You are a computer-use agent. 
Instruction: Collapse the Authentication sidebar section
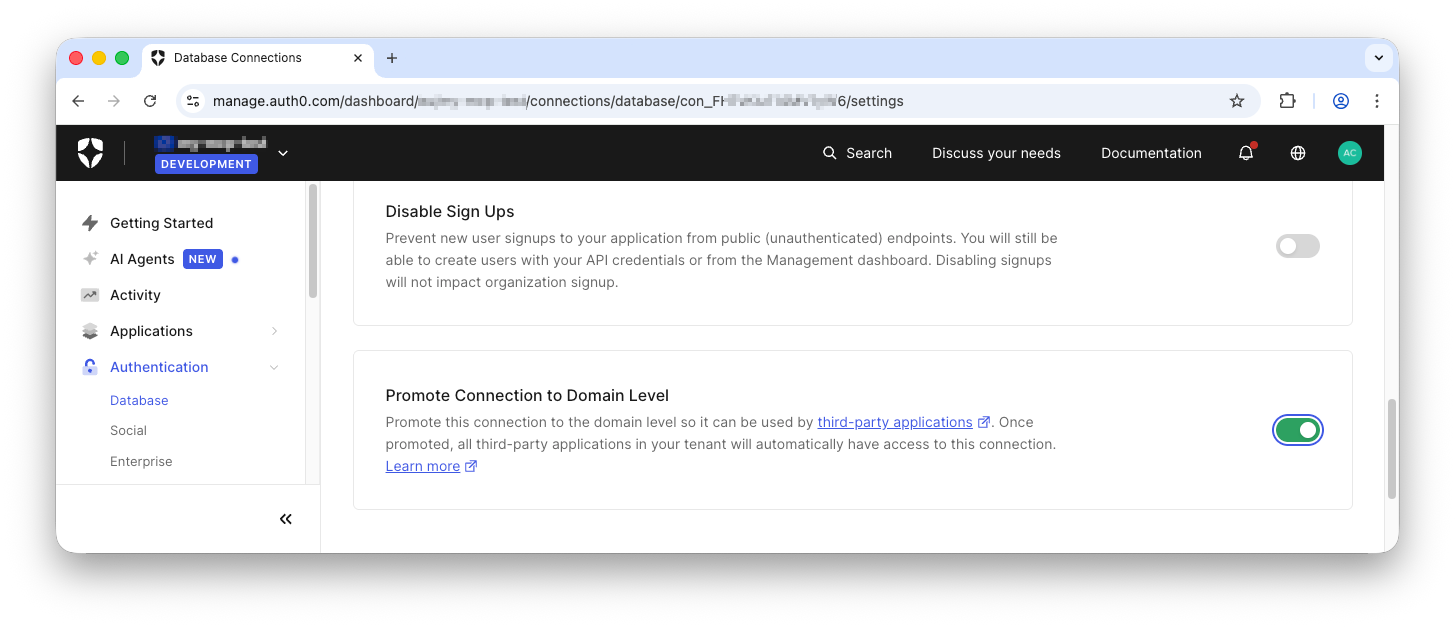tap(274, 367)
